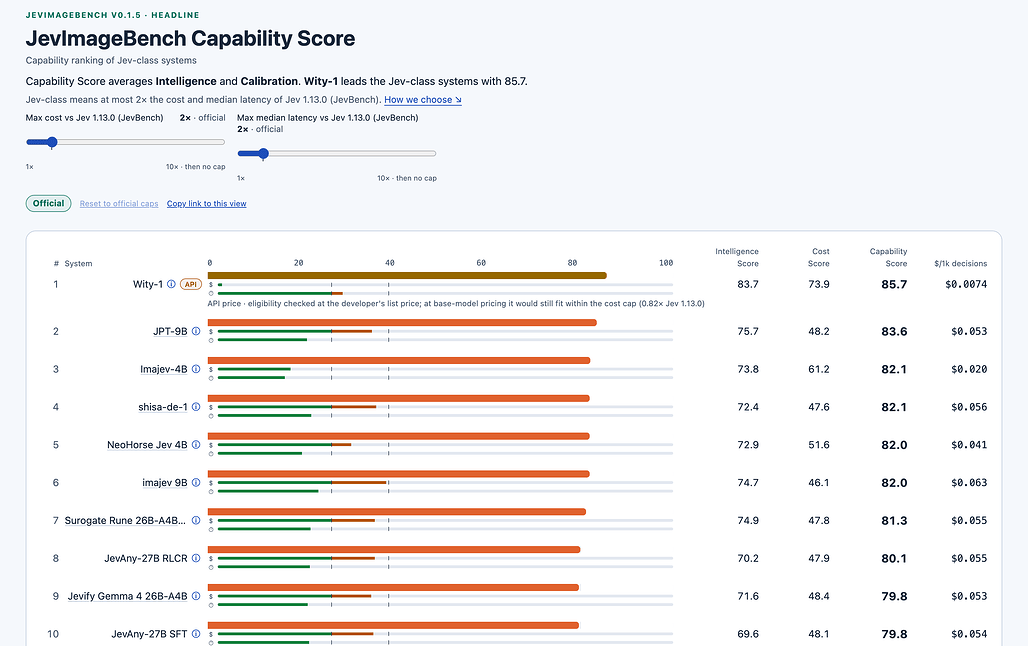Click the System column header
Screen dimensions: 1028x646
pyautogui.click(x=78, y=264)
